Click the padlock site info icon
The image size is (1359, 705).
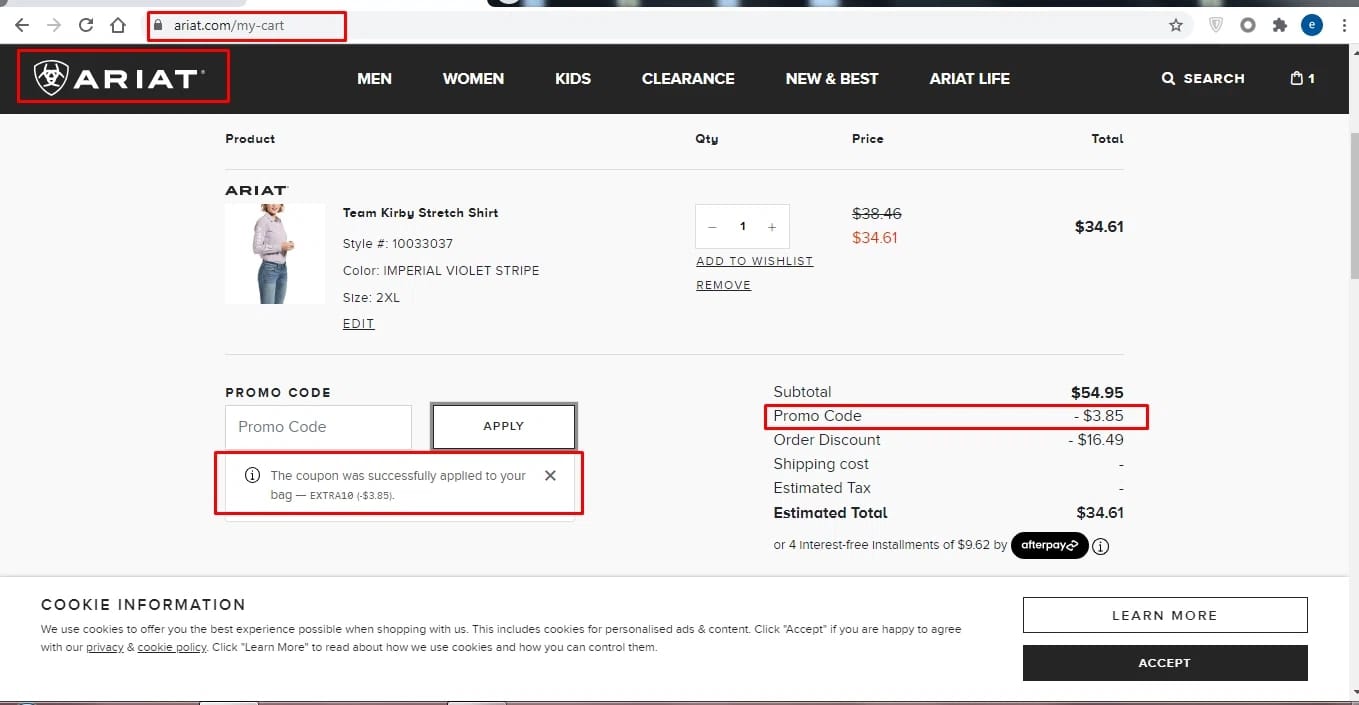(157, 25)
